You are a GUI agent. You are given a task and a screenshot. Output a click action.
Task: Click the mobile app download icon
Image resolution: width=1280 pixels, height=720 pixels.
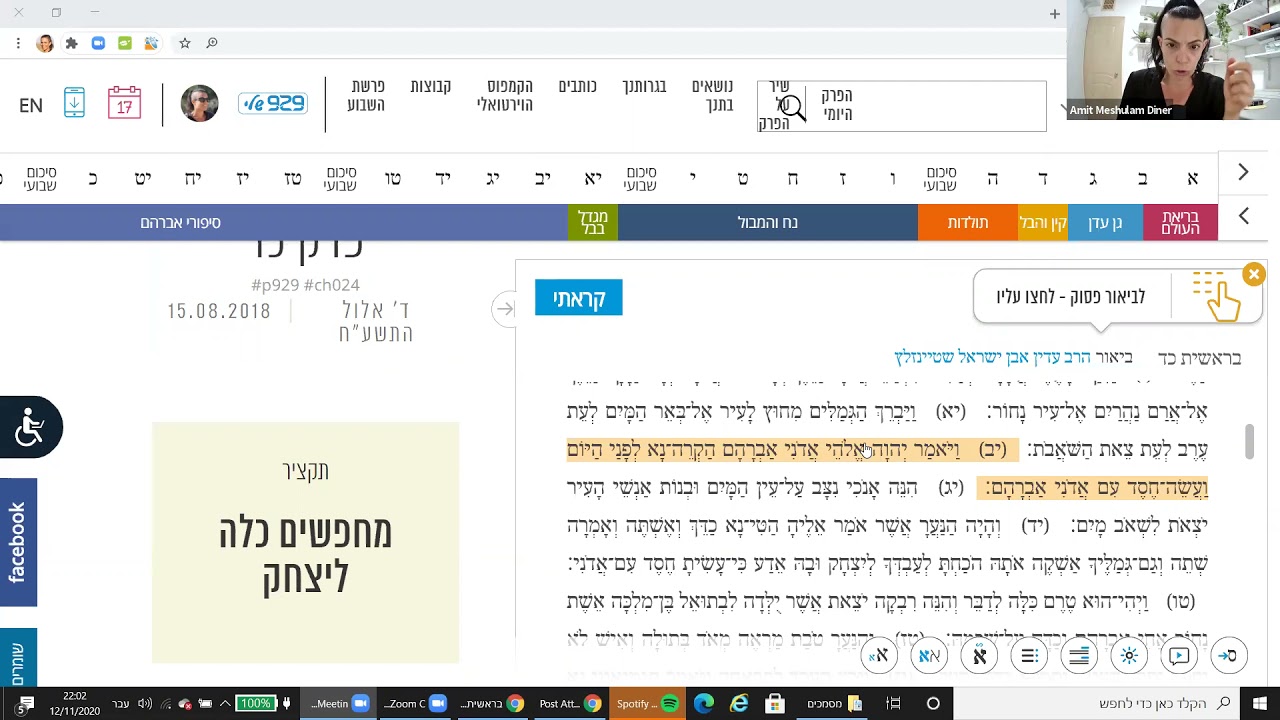click(x=74, y=103)
